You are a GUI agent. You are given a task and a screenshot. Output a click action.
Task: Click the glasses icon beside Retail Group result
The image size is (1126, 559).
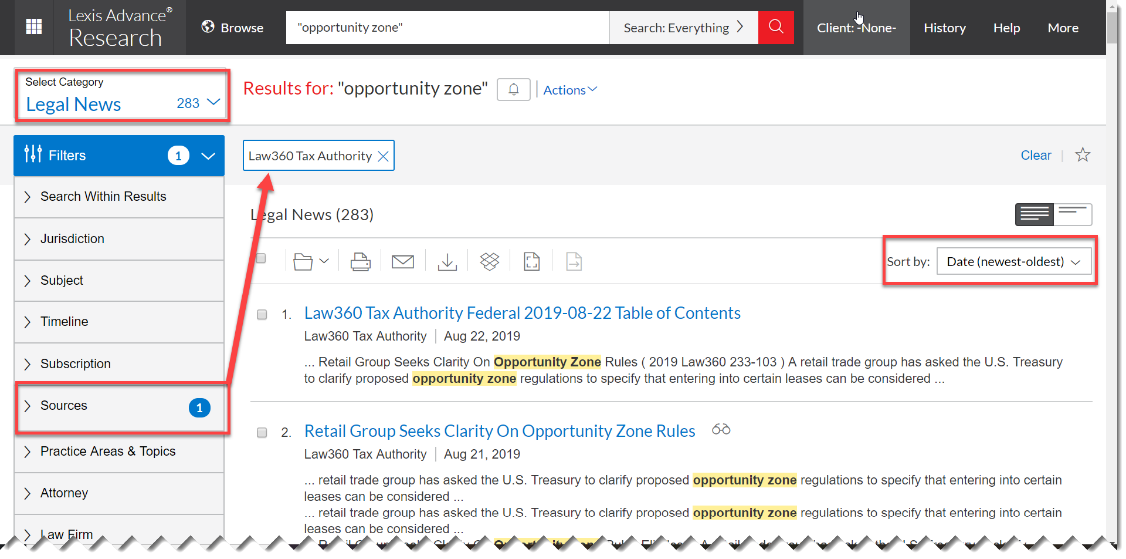pos(721,430)
